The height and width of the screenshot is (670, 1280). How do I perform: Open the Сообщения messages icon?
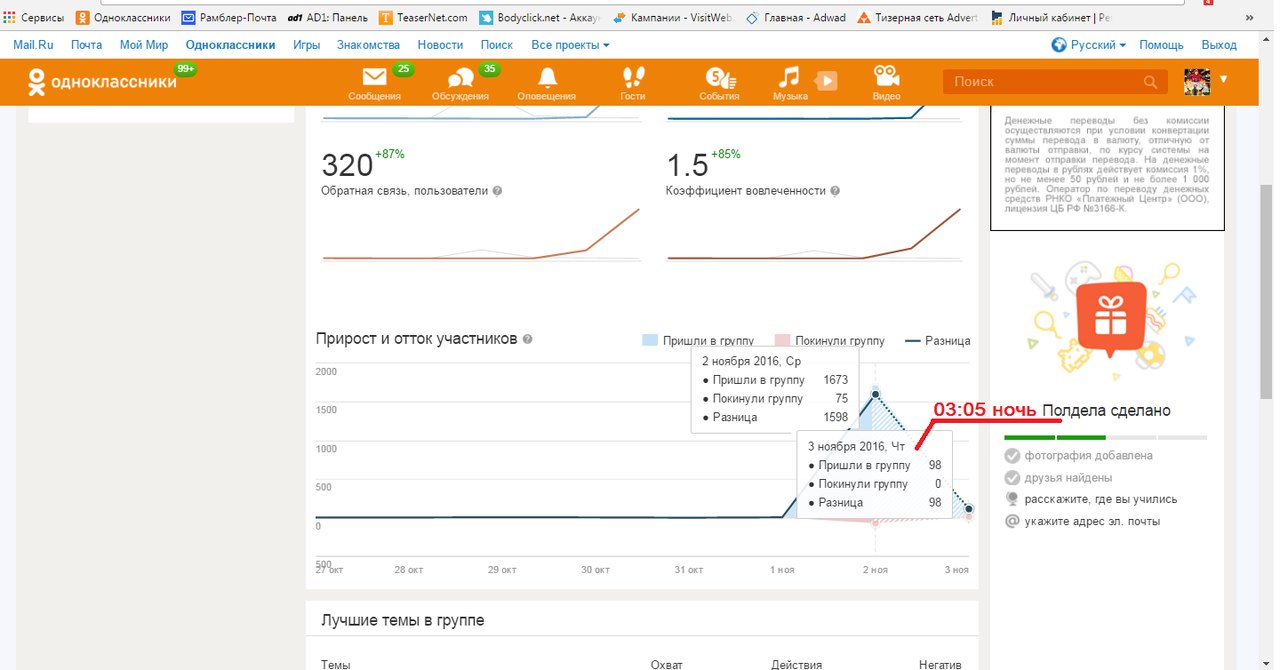pos(375,82)
